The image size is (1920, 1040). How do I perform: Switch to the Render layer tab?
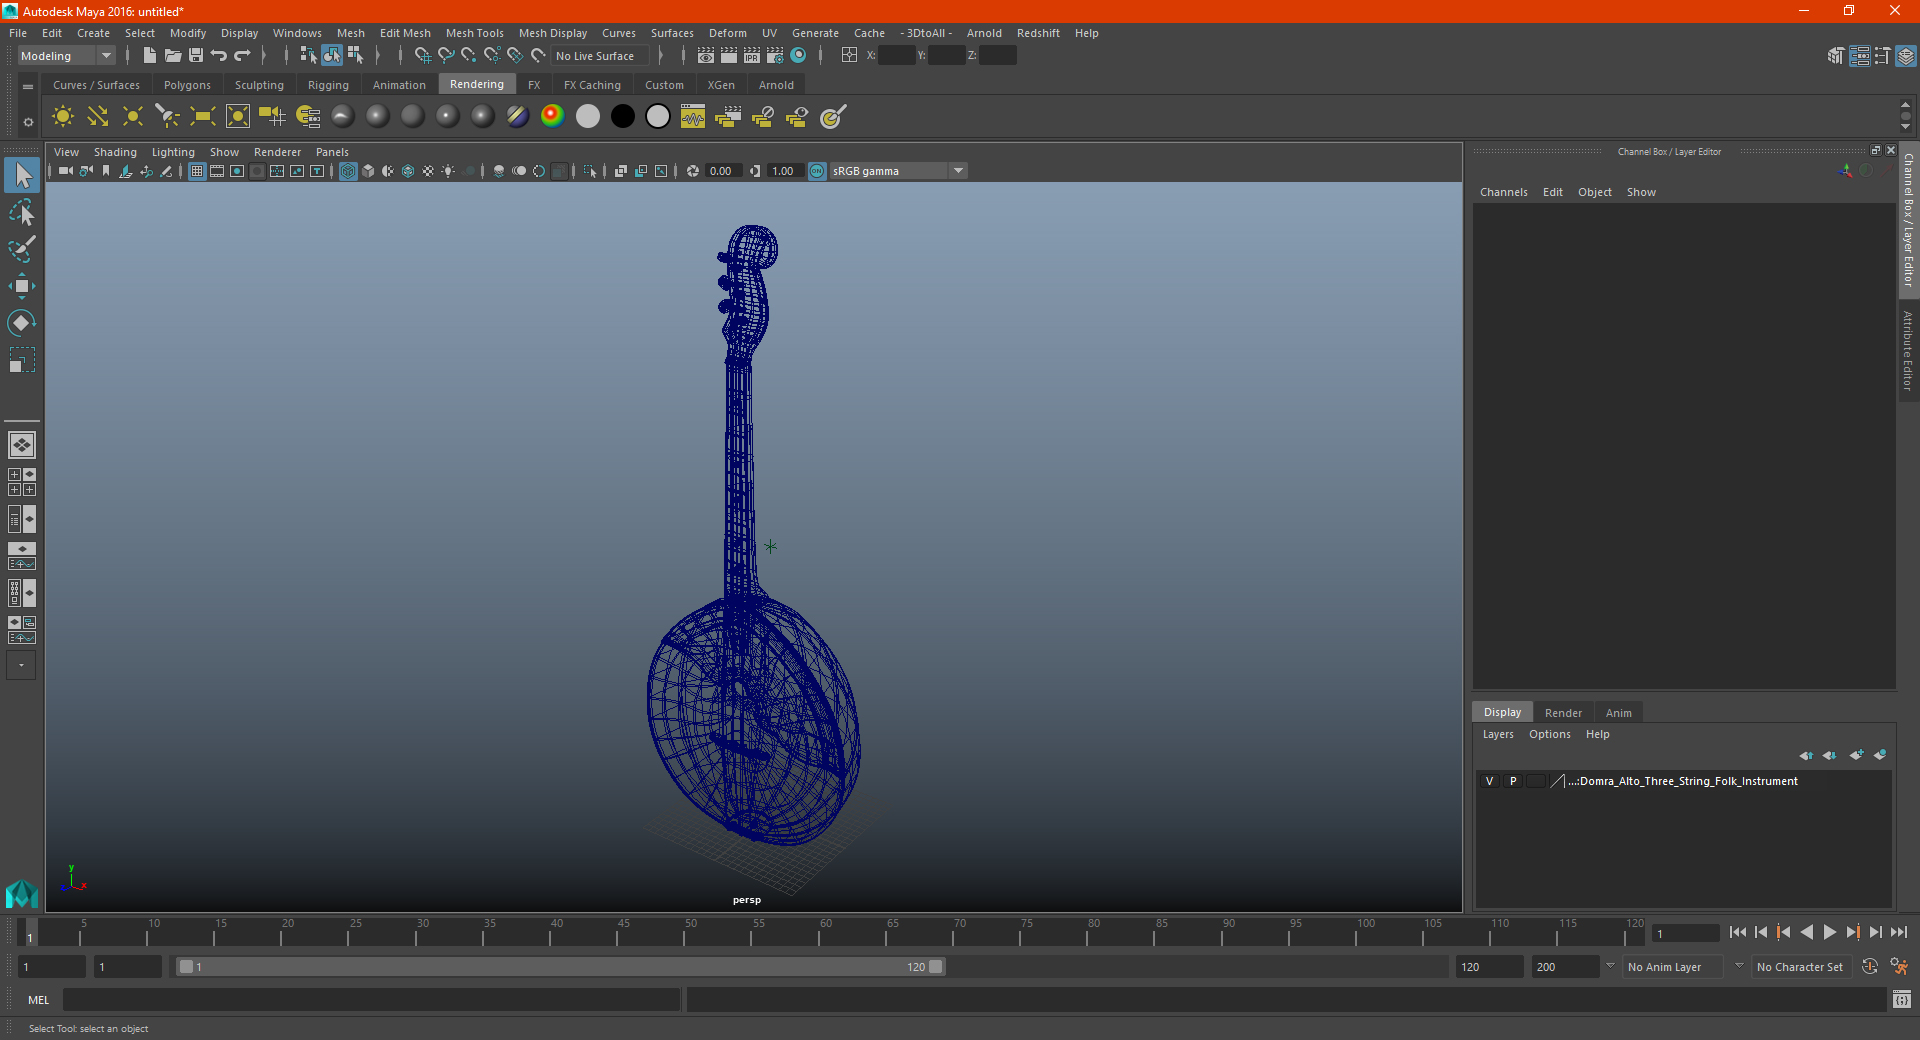tap(1563, 713)
